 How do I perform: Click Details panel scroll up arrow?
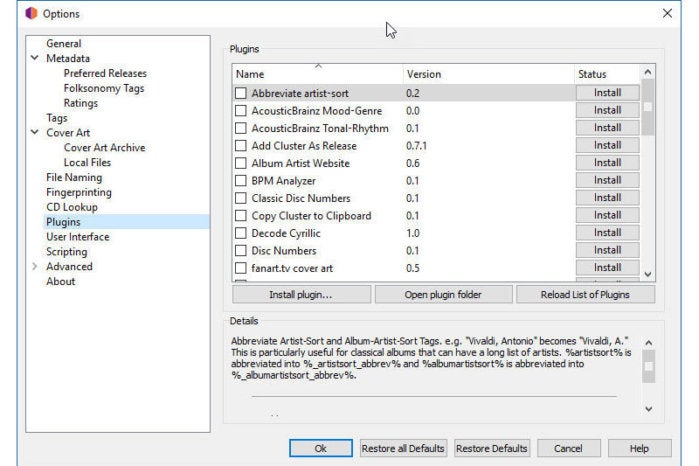(649, 343)
